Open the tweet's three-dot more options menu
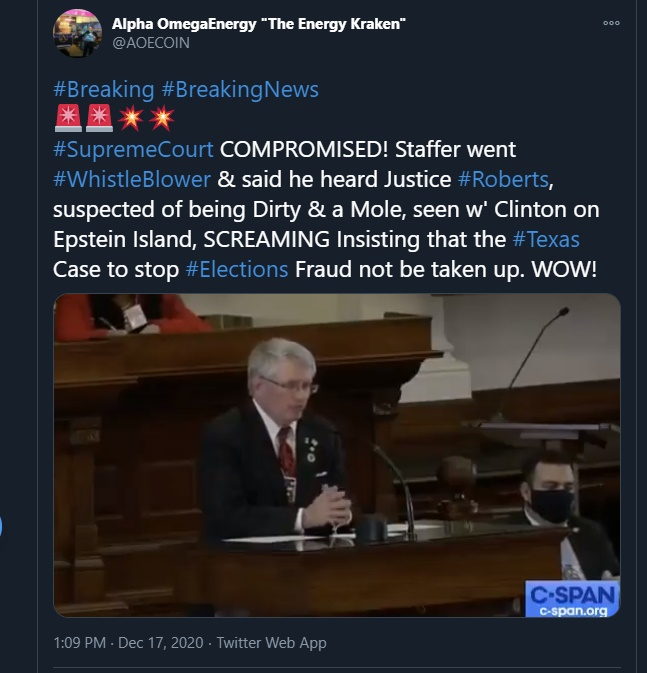Screen dimensions: 647x673 [611, 23]
